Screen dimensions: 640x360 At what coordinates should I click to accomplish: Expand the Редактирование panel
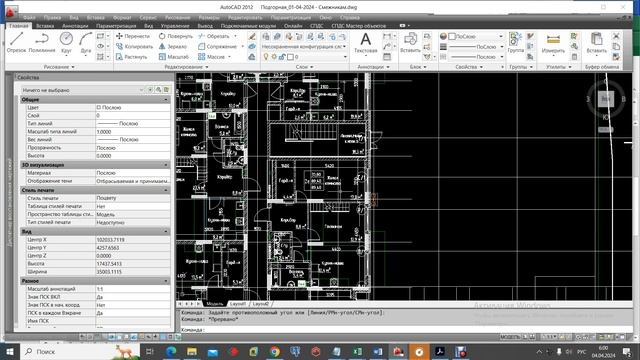click(186, 67)
